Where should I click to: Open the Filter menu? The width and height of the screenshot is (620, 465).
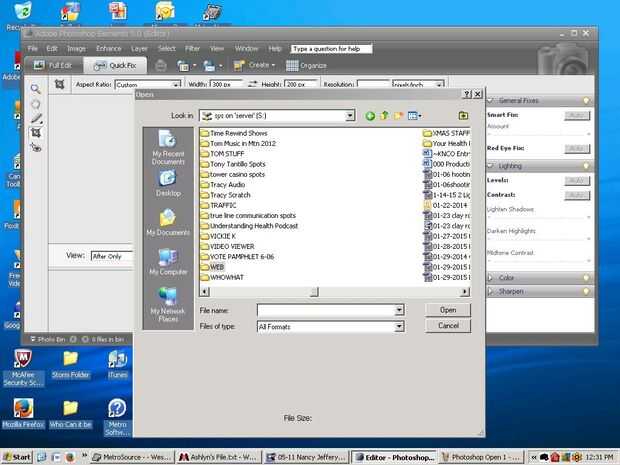click(192, 49)
